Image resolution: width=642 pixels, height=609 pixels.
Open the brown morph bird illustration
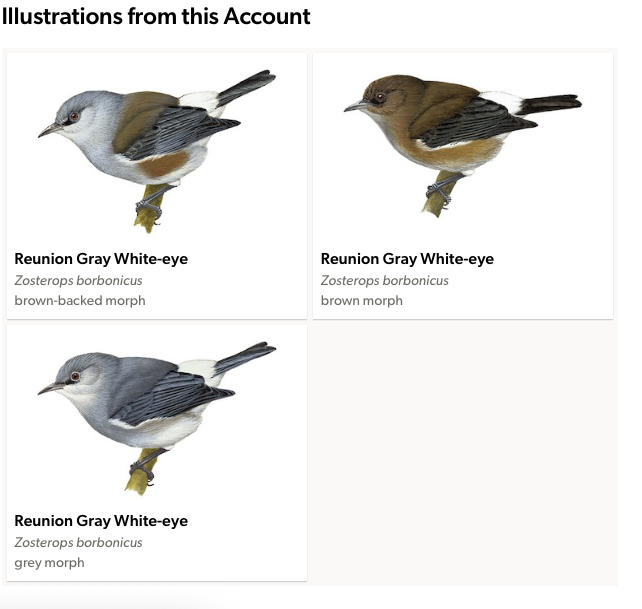pyautogui.click(x=463, y=145)
